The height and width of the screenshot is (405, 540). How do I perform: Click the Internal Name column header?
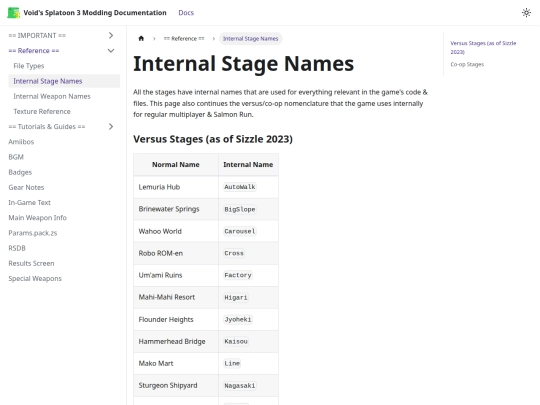click(248, 165)
